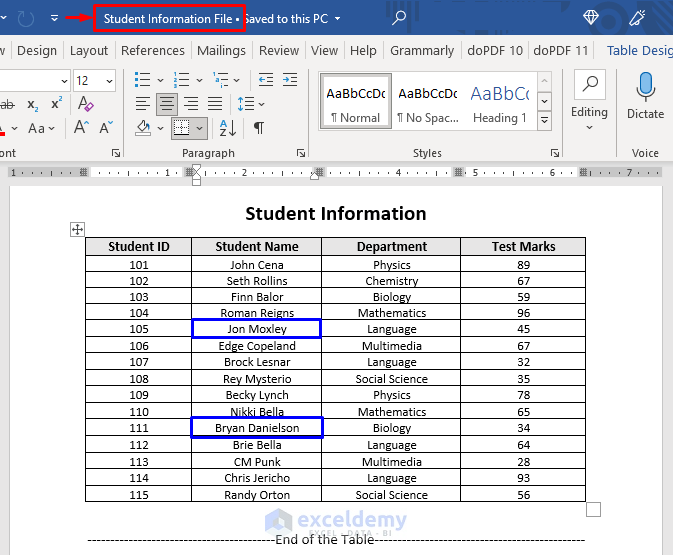673x555 pixels.
Task: Open the title bar search magnifier
Action: point(399,18)
